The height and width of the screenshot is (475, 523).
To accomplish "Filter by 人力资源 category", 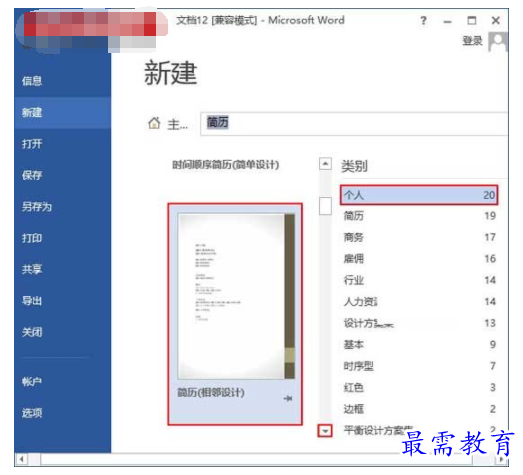I will [419, 302].
